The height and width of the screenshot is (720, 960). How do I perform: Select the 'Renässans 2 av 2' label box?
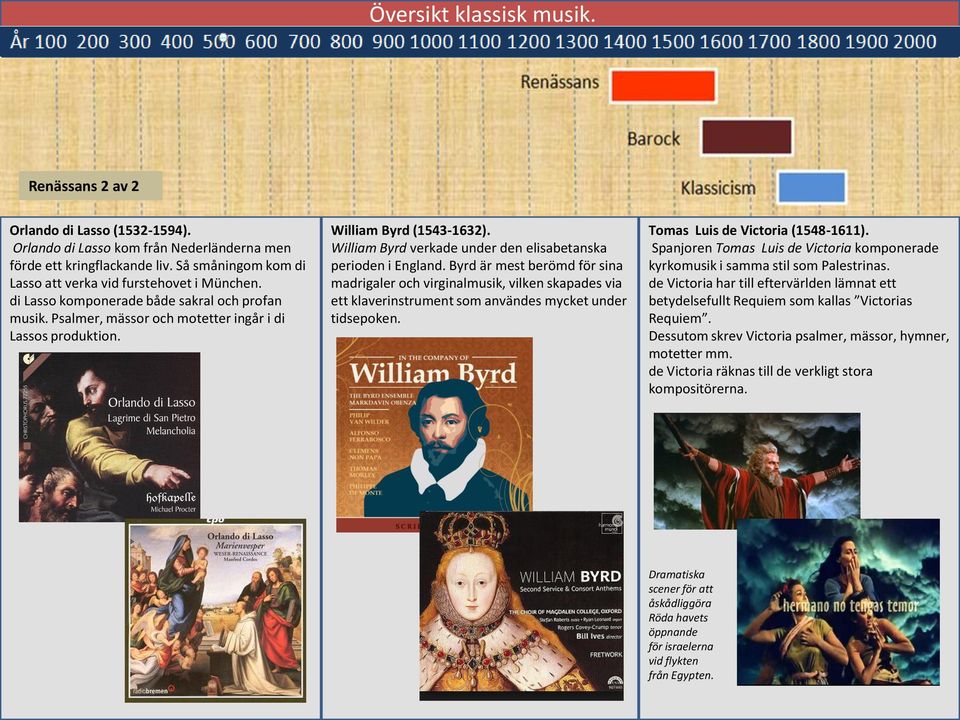pyautogui.click(x=91, y=186)
